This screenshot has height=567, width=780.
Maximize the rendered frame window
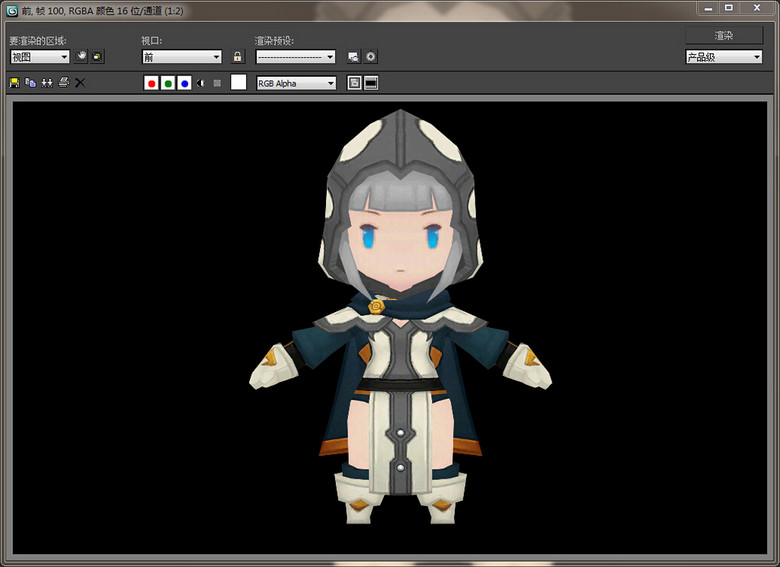click(729, 8)
